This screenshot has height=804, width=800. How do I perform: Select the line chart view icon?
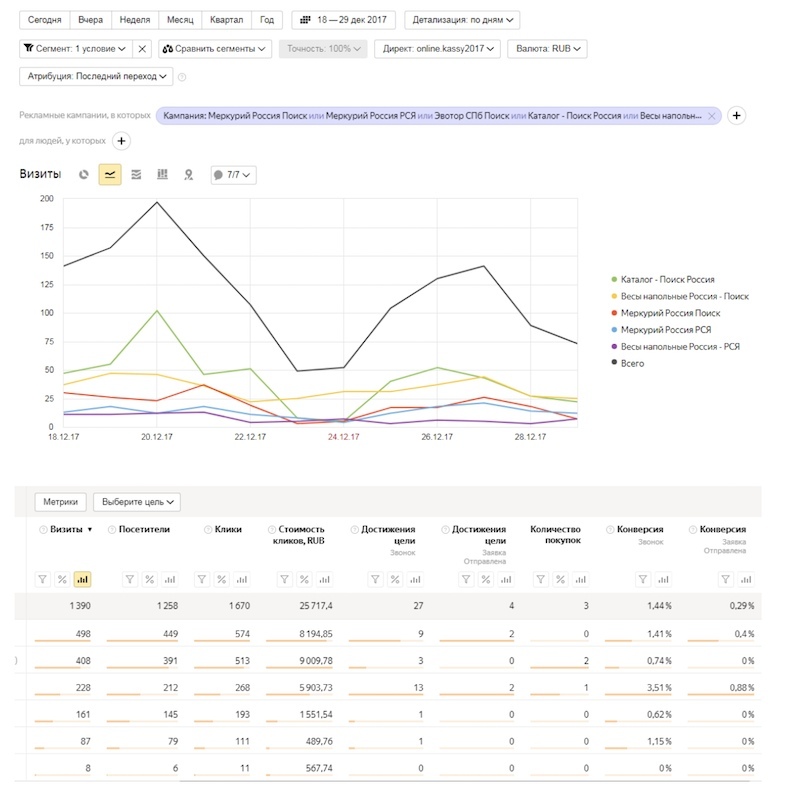pyautogui.click(x=110, y=175)
